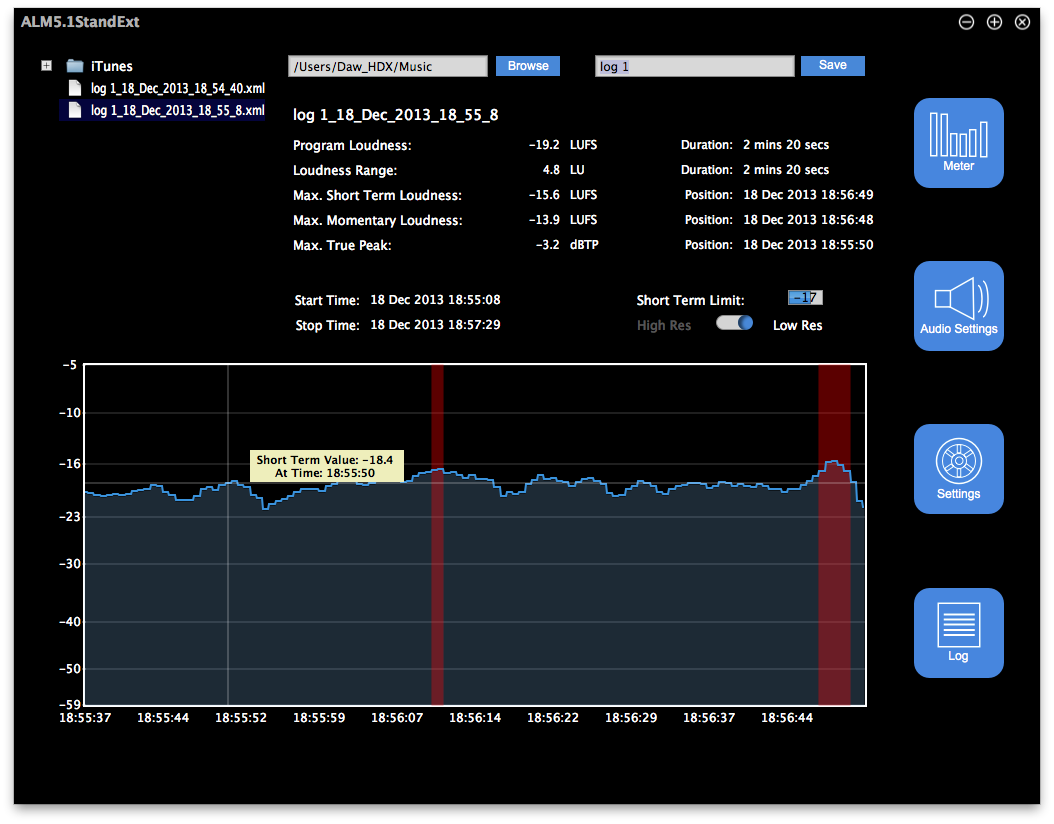Click the High Res label
Screen dimensions: 1054x824
663,325
